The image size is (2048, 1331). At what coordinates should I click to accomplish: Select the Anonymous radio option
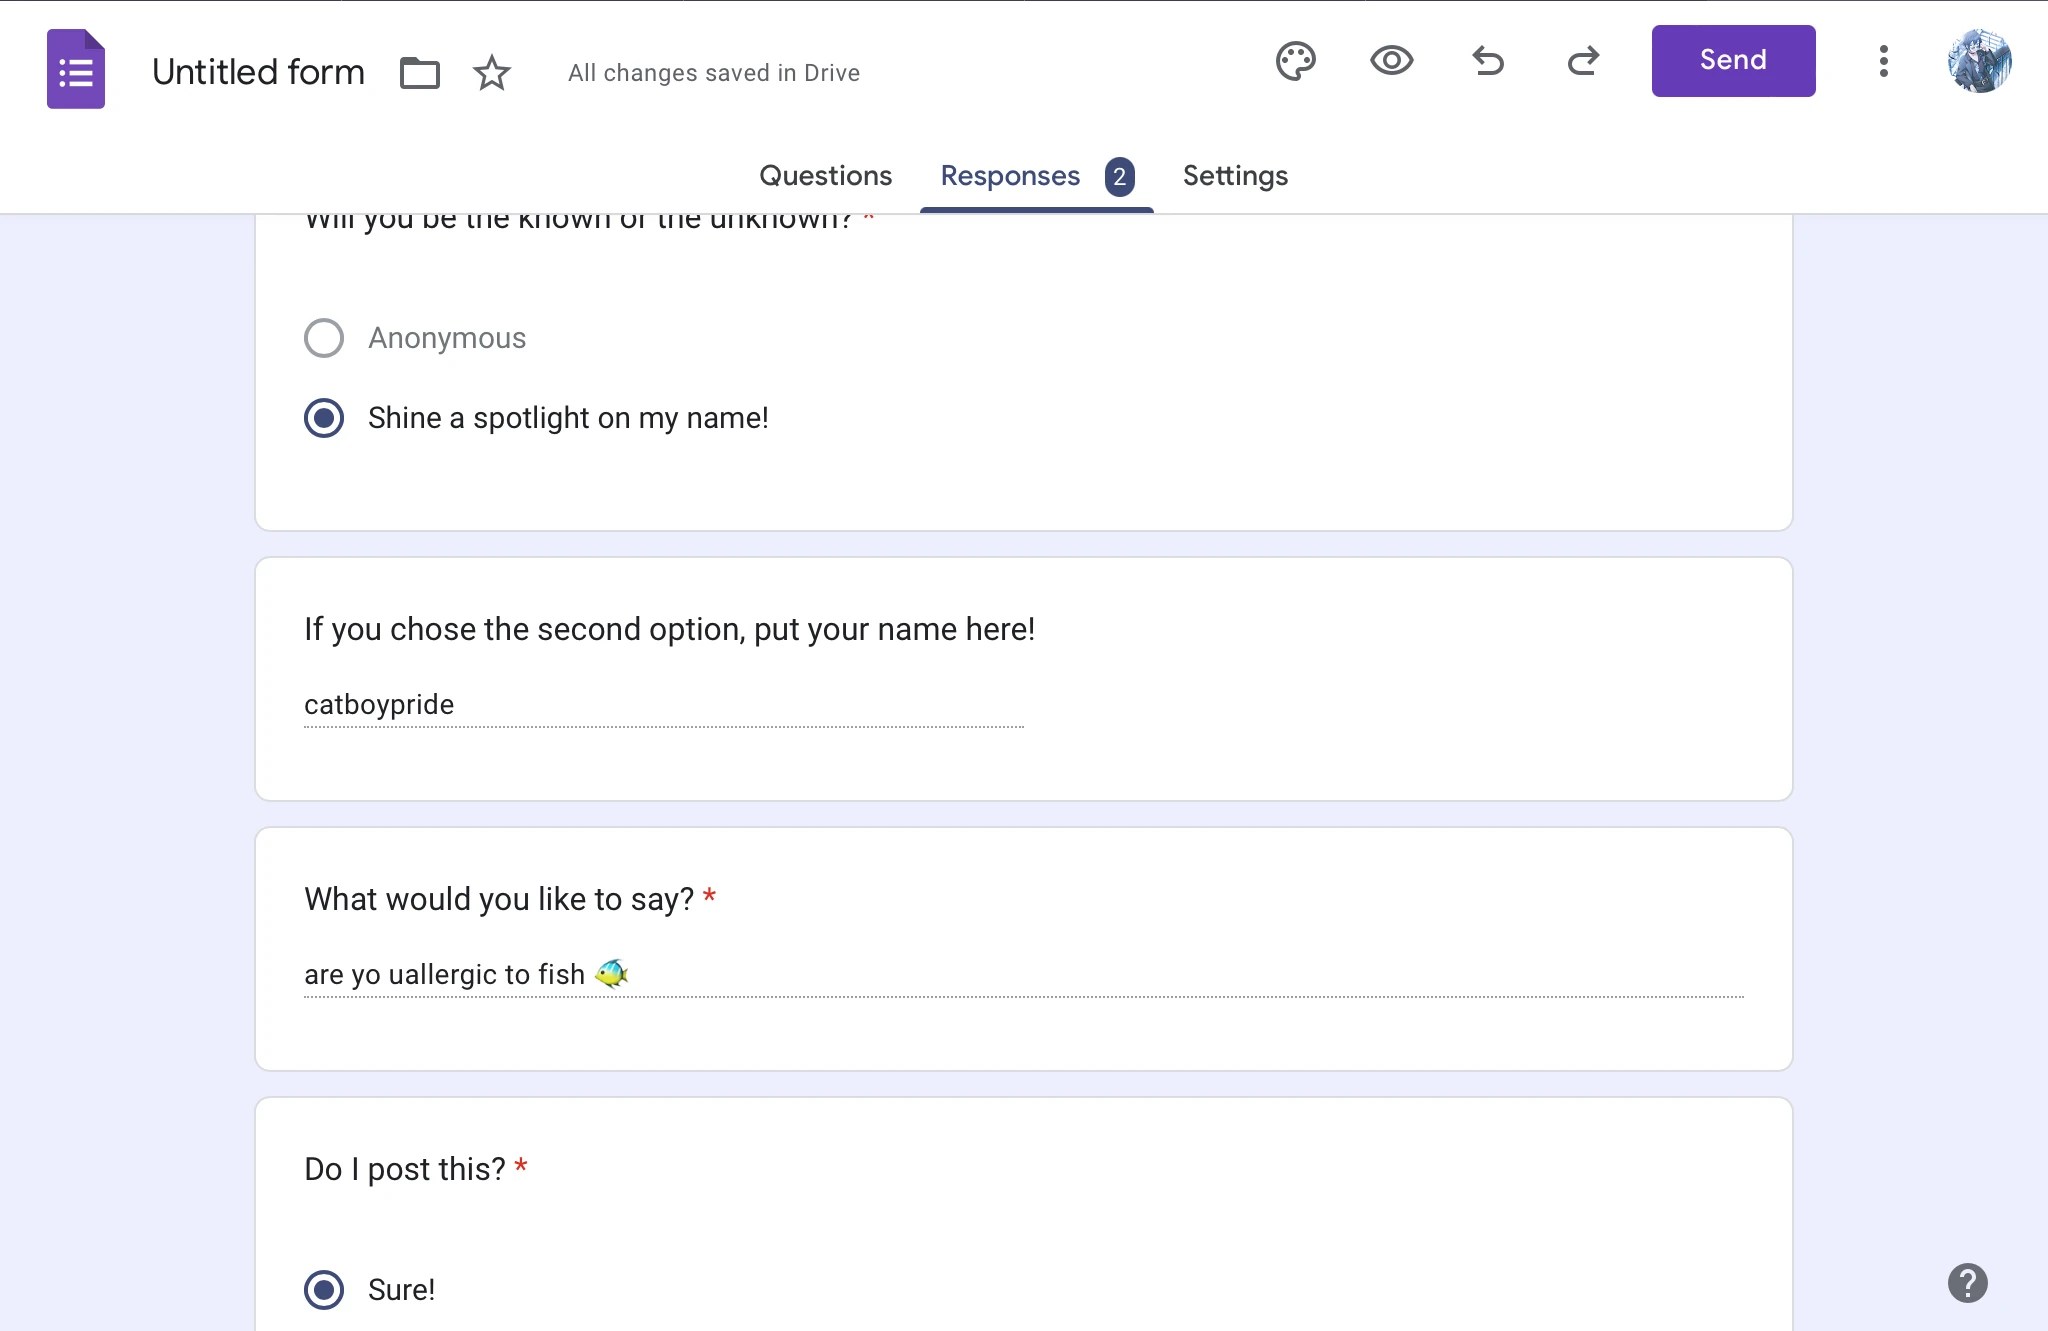322,338
